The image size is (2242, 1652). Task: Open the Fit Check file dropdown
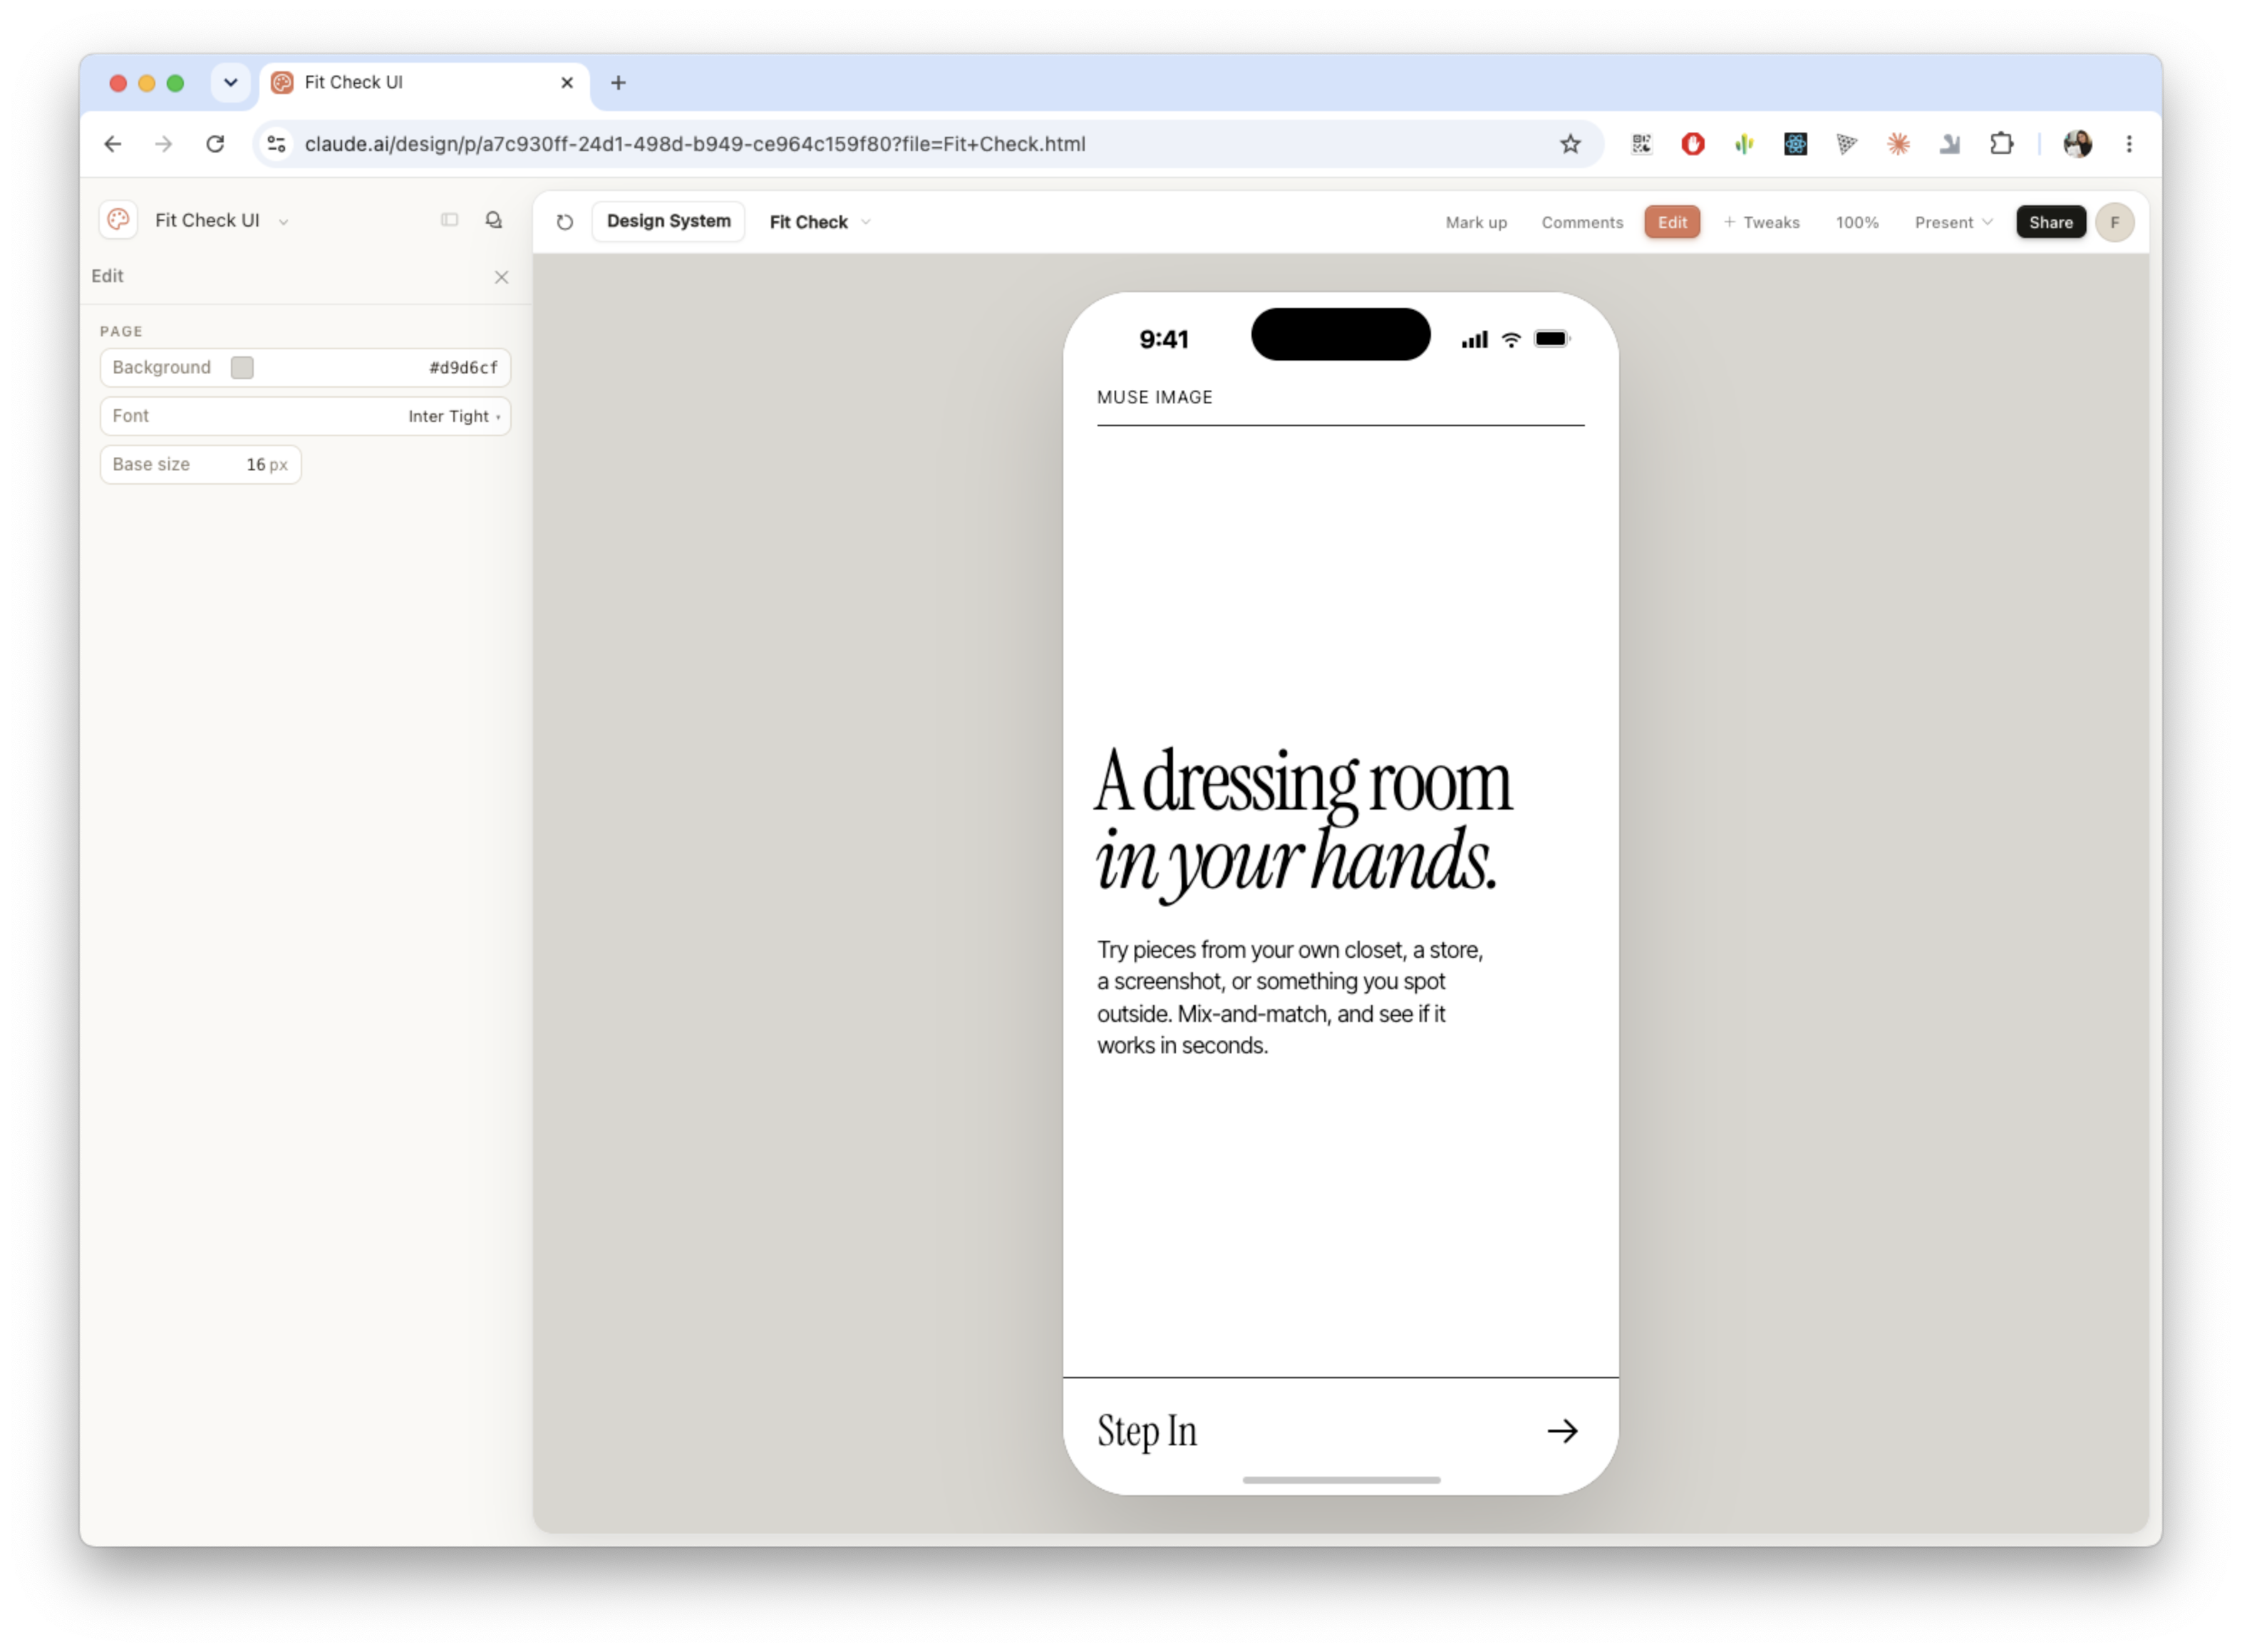819,222
